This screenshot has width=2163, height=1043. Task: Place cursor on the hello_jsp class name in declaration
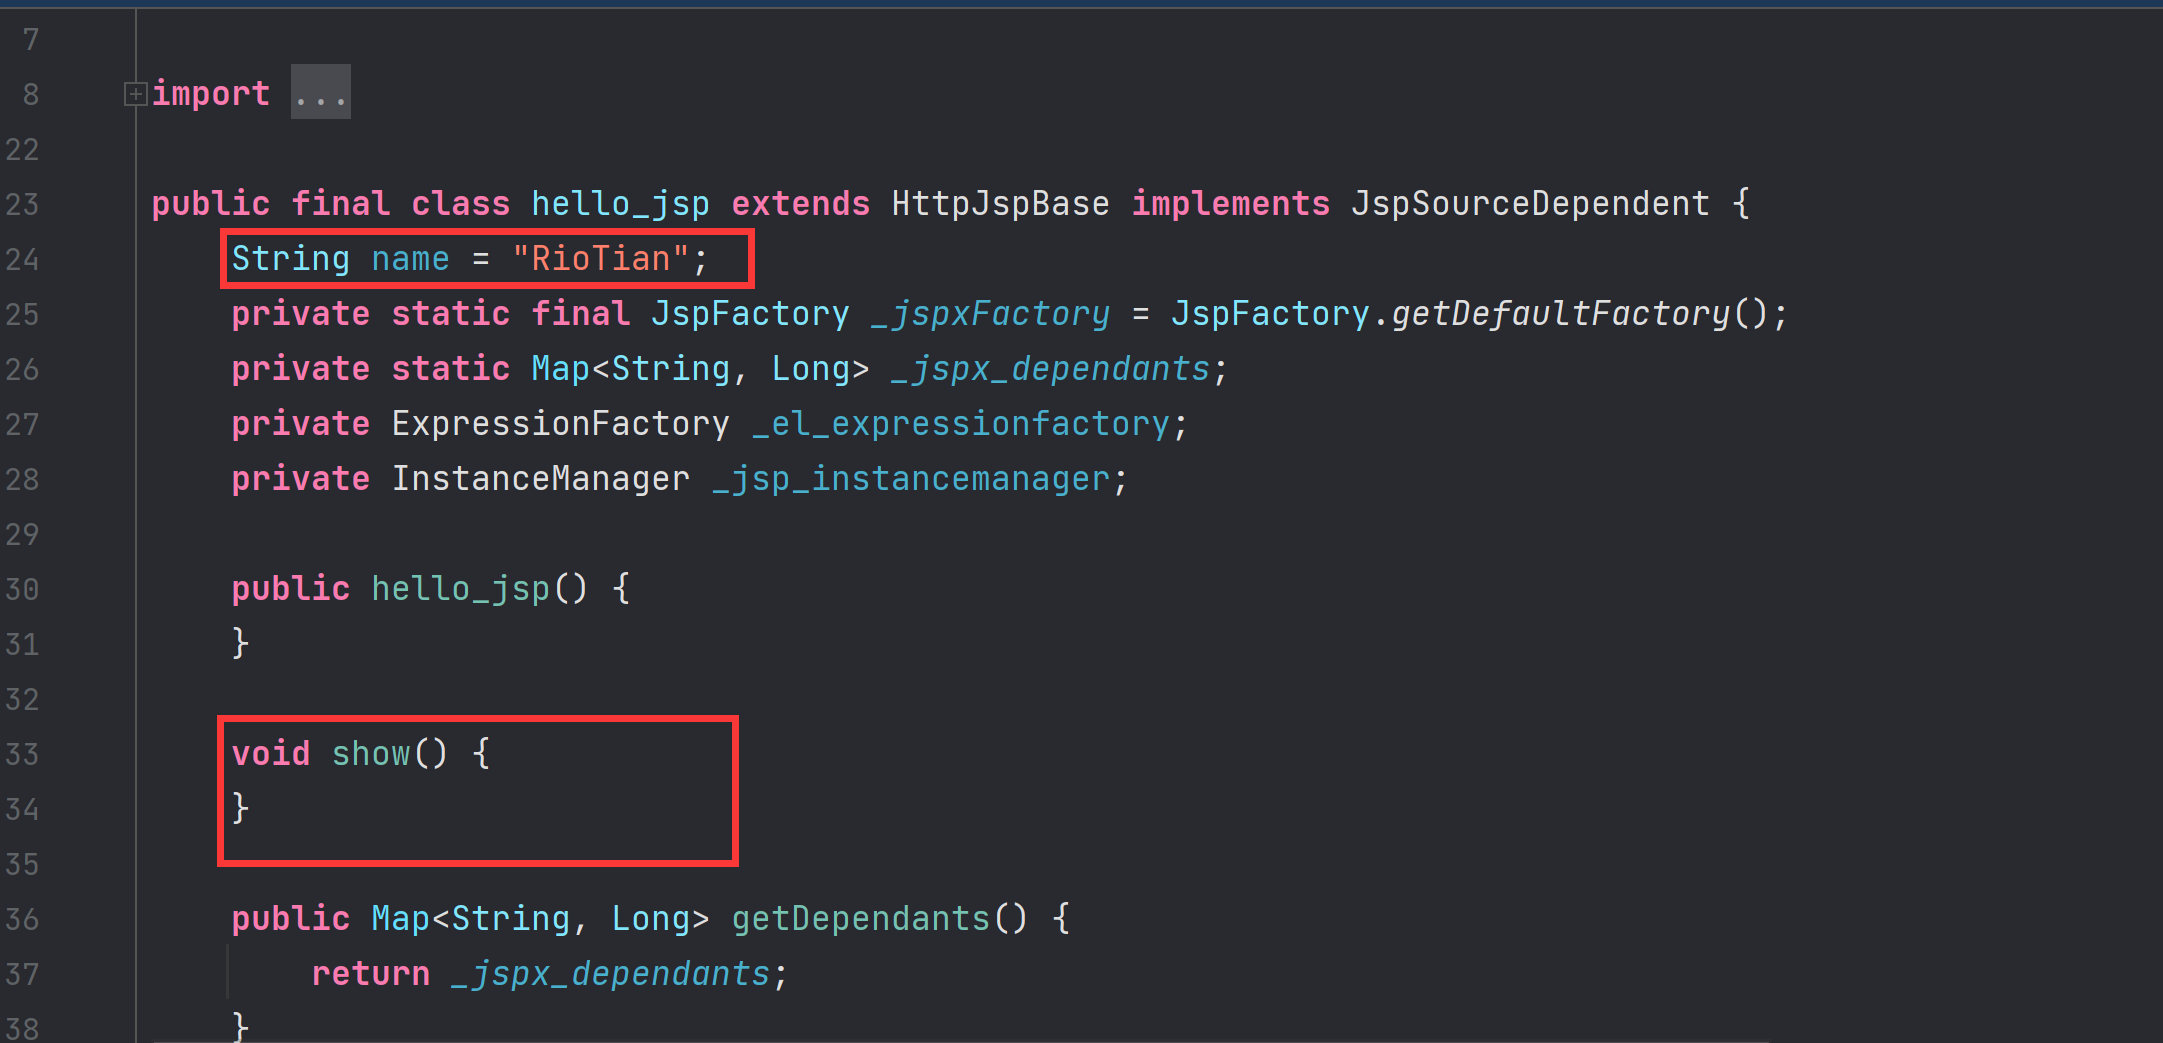click(620, 204)
